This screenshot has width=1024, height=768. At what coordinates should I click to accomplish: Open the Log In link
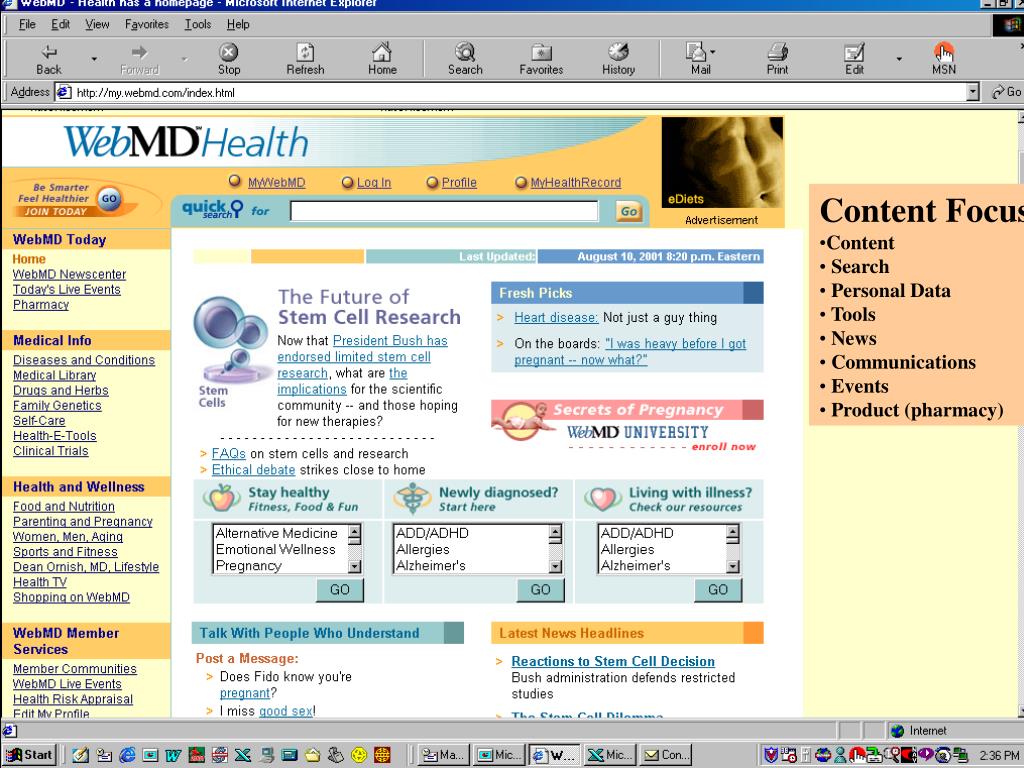point(374,183)
